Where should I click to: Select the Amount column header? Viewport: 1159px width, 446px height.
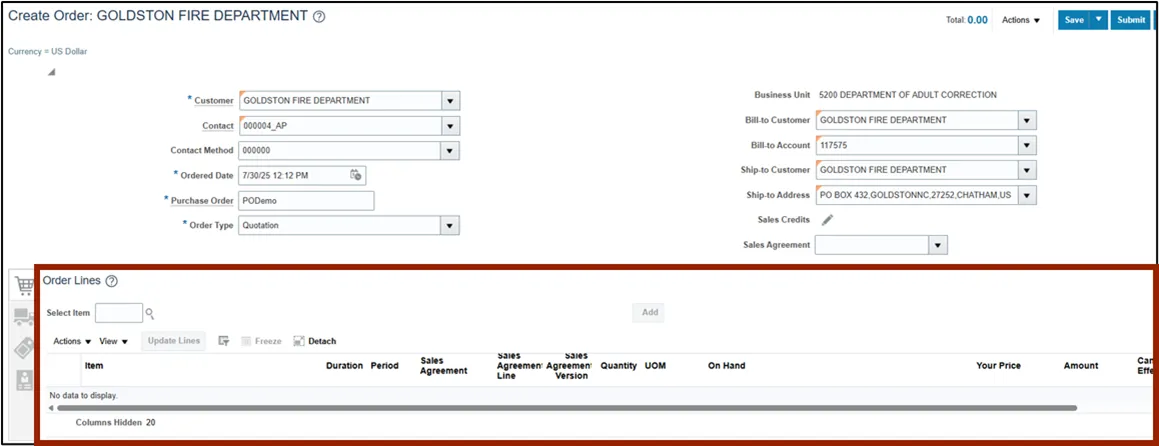[1081, 365]
